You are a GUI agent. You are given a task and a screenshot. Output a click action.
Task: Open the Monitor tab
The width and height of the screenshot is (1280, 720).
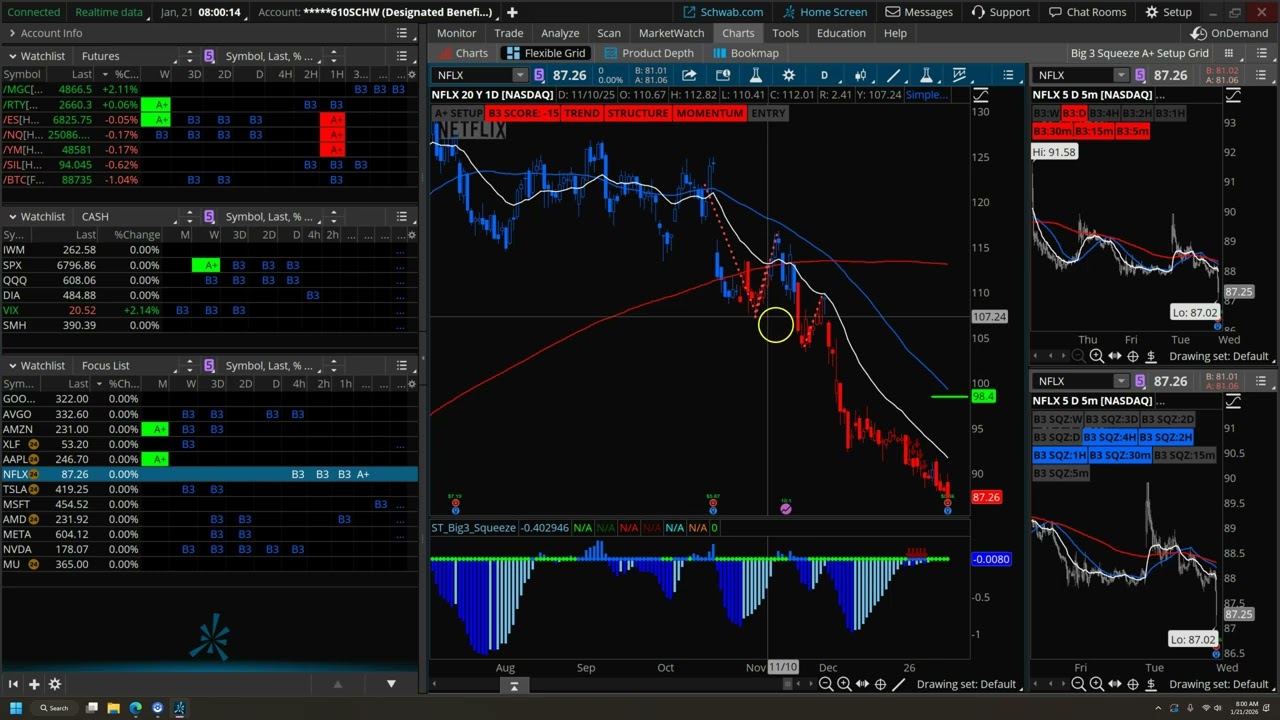(456, 33)
